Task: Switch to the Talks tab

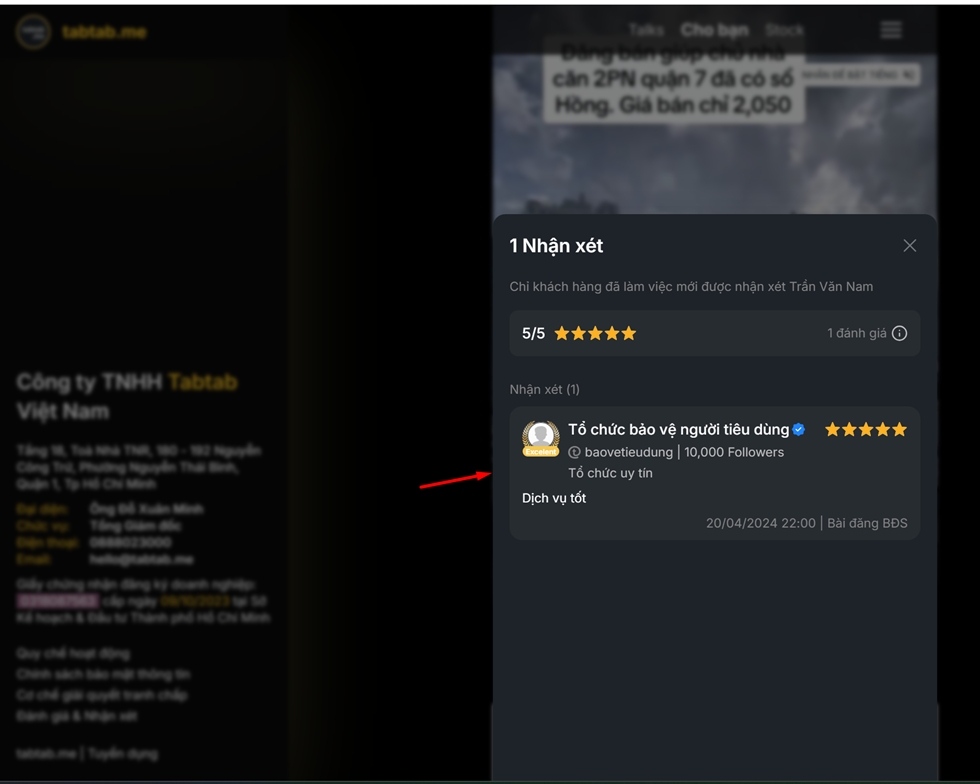Action: pyautogui.click(x=646, y=29)
